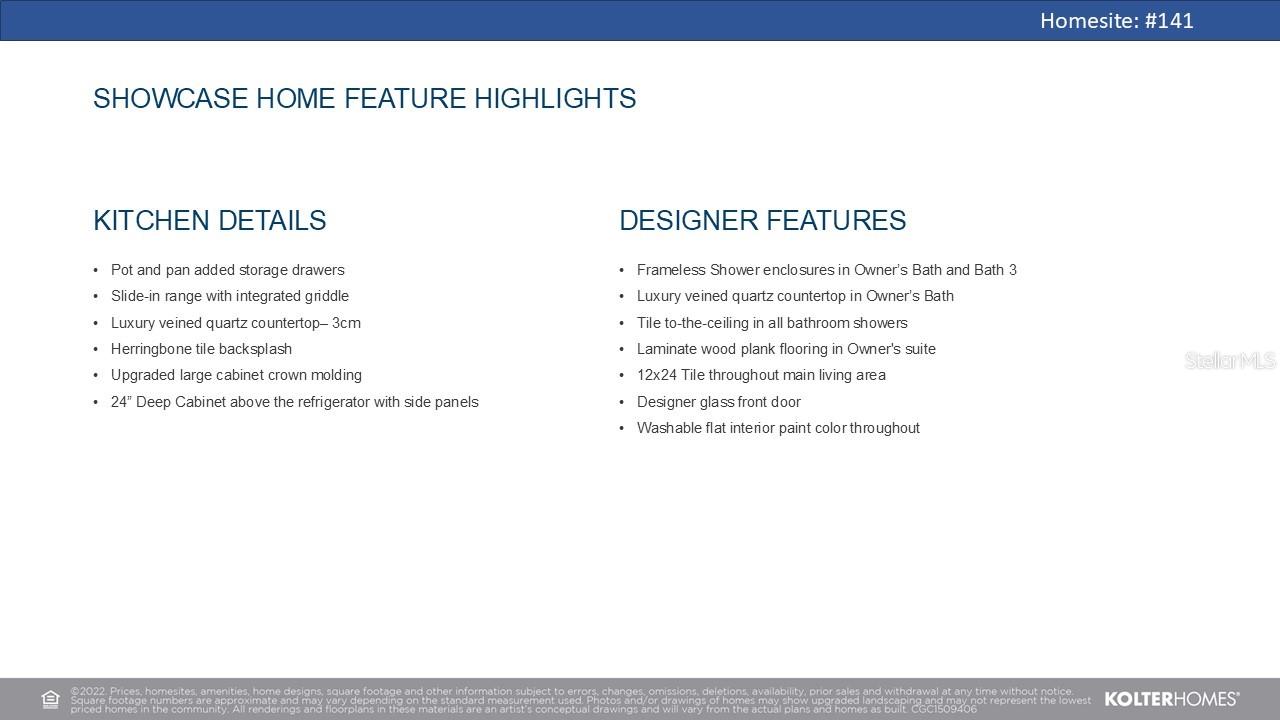Click the quartz countertop in Owner's Bath item
Viewport: 1280px width, 720px height.
tap(795, 296)
